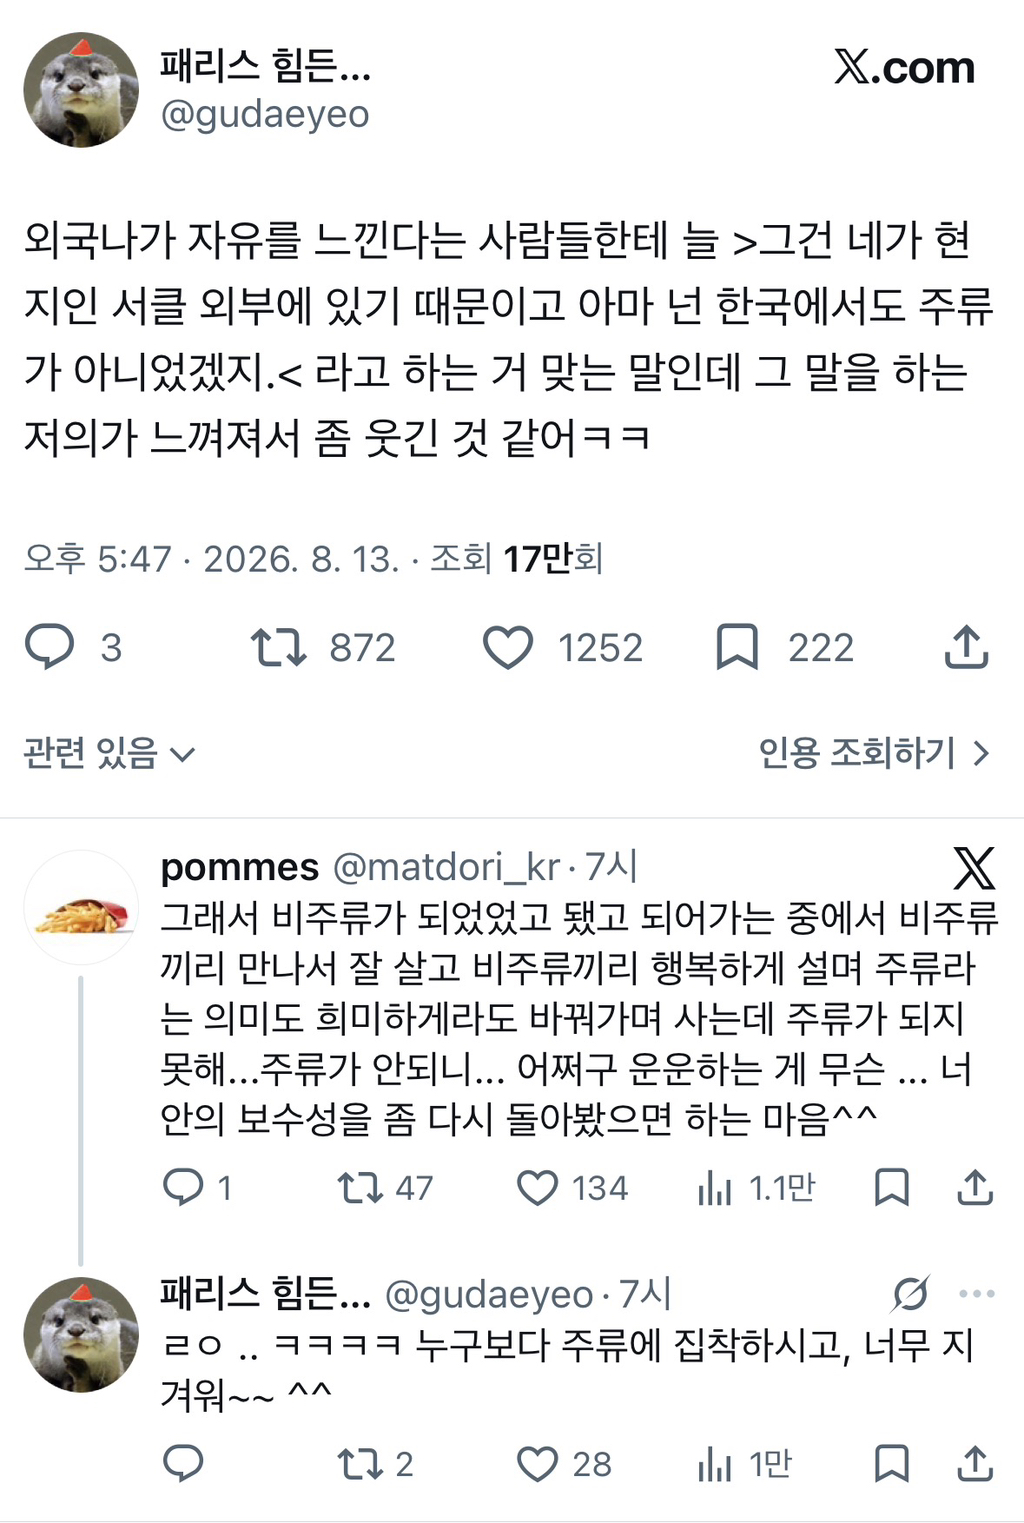
Task: Click the X logo beside pommes reply
Action: click(973, 867)
